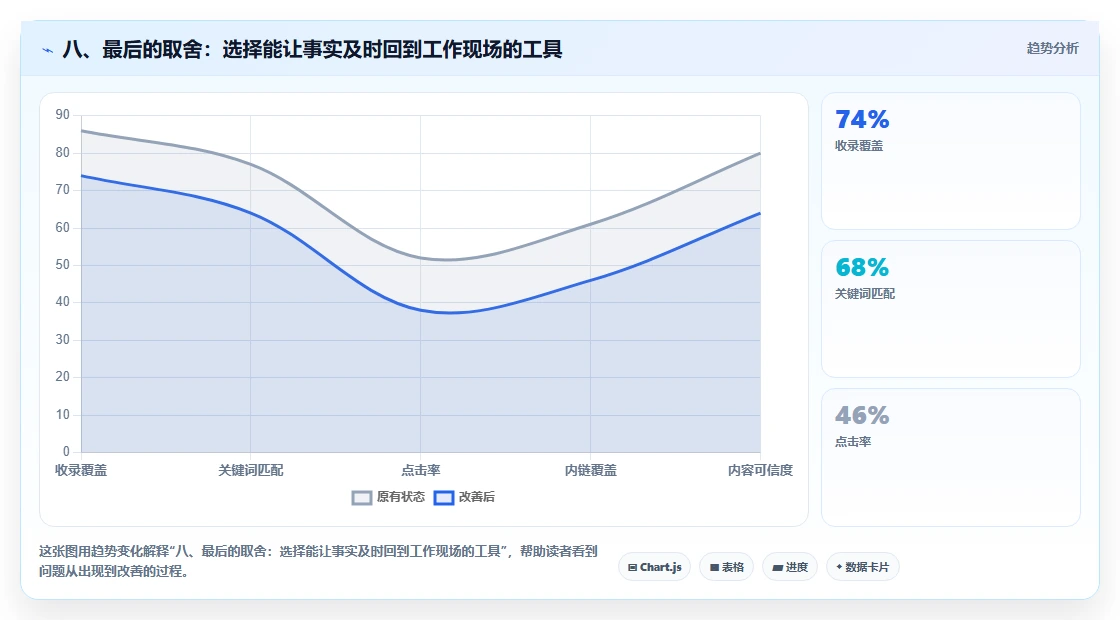This screenshot has height=620, width=1120.
Task: Click the lightning icon beside the heading
Action: (x=48, y=50)
